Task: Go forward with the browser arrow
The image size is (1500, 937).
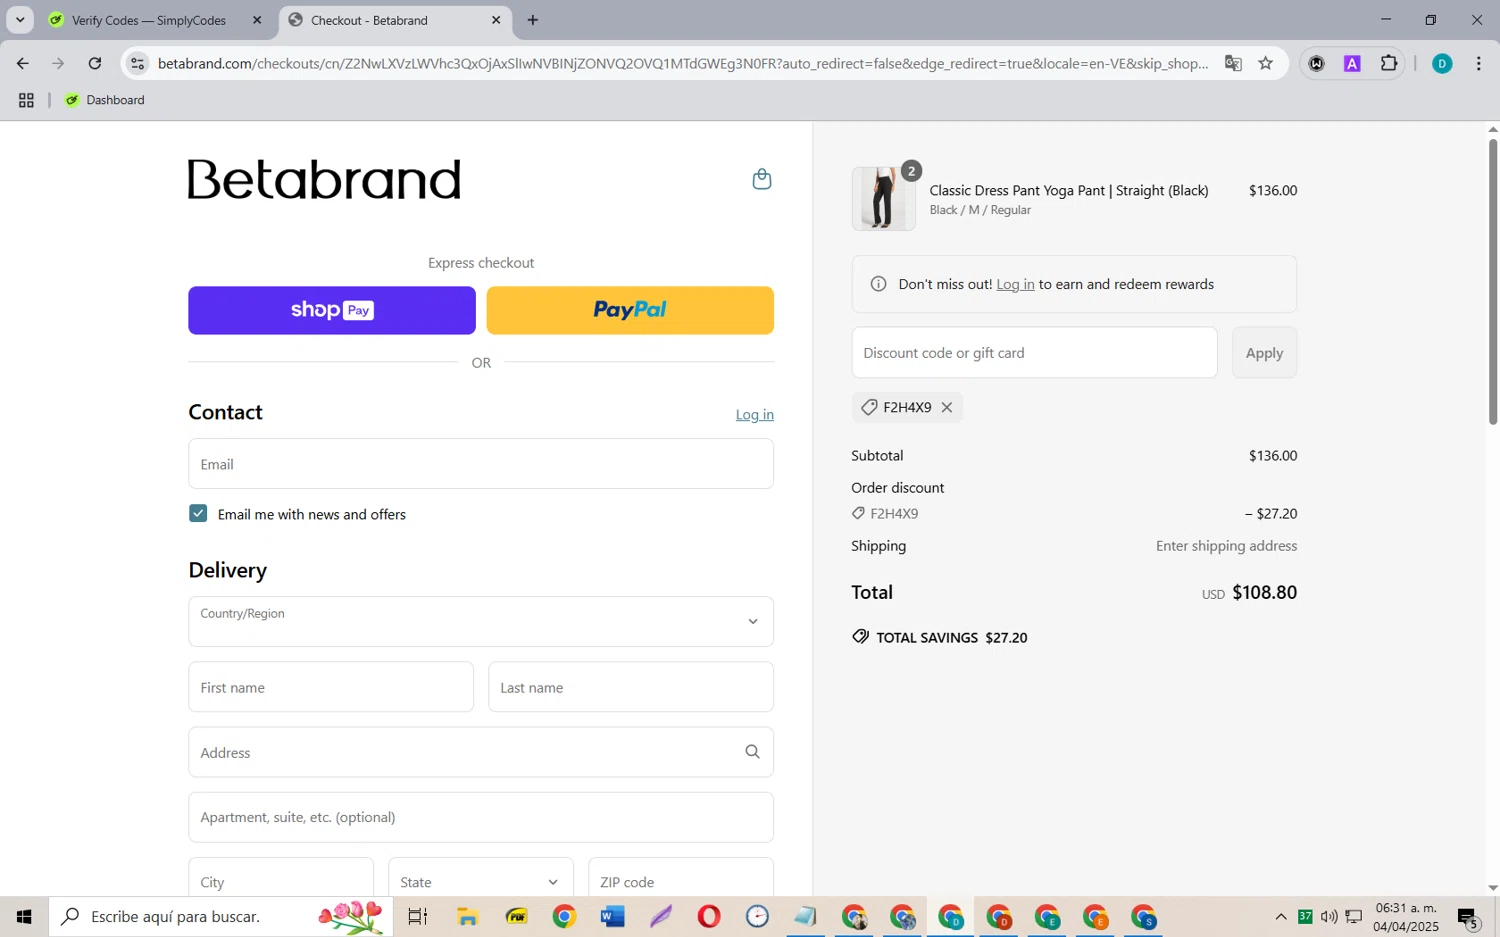Action: (x=58, y=63)
